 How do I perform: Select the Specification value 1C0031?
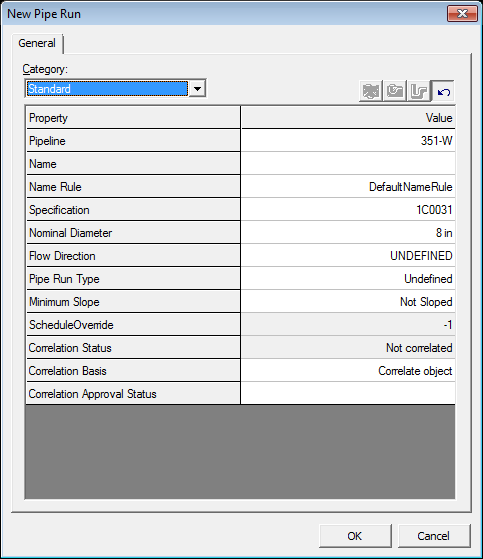(x=348, y=210)
